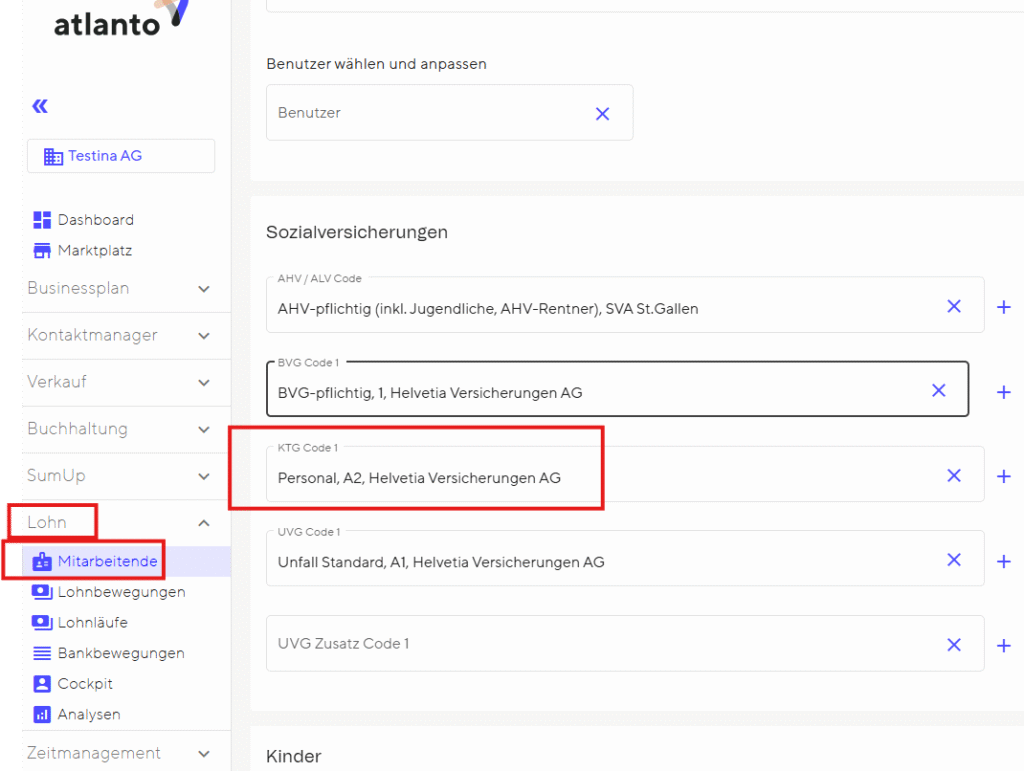Click the Lohnbewegungen icon in sidebar

[x=42, y=592]
